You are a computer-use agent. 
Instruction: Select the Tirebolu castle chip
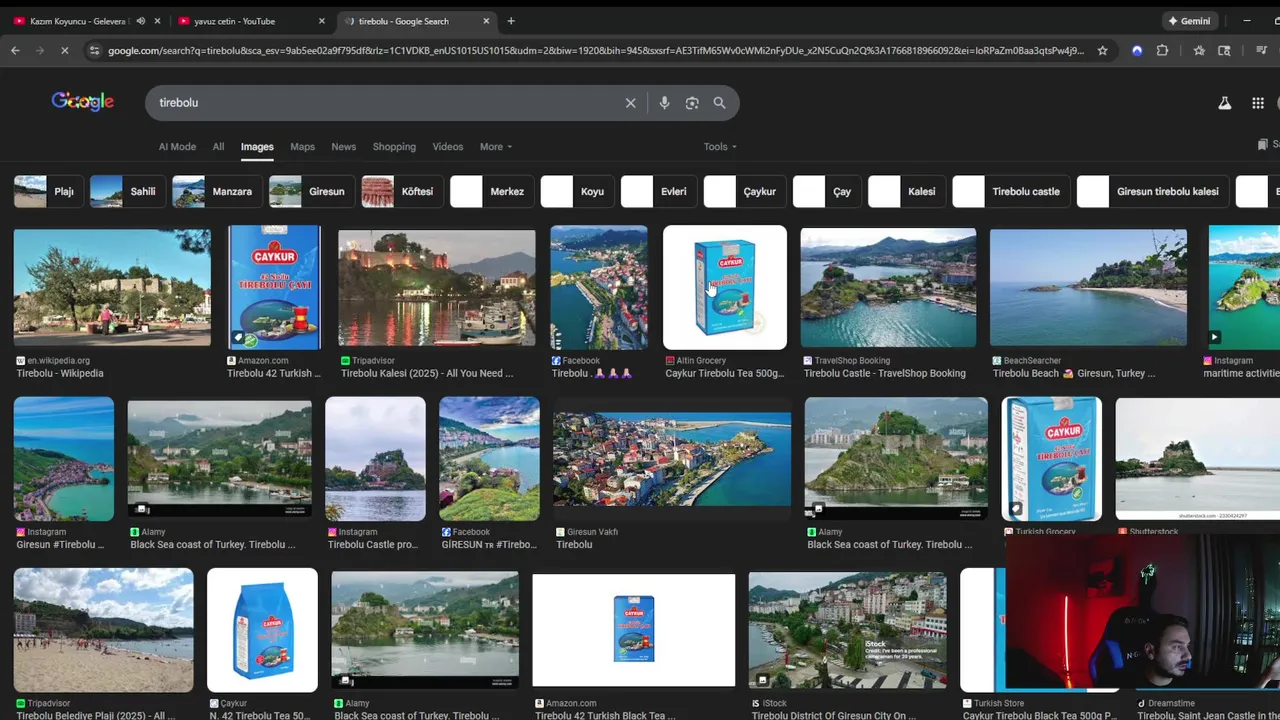(x=1009, y=191)
